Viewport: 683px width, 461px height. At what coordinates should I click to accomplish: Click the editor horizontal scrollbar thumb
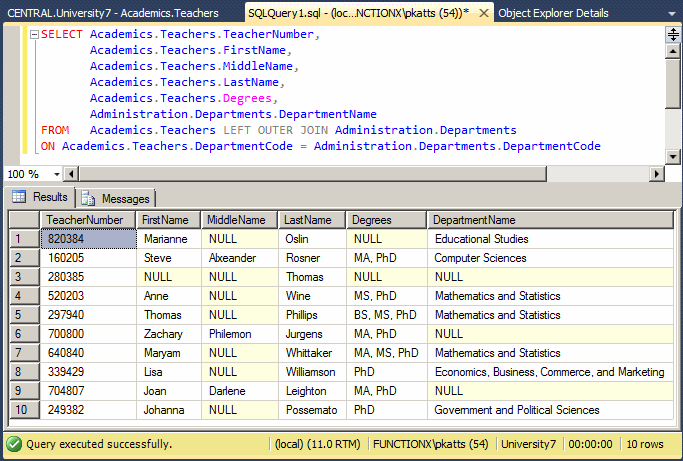[313, 174]
